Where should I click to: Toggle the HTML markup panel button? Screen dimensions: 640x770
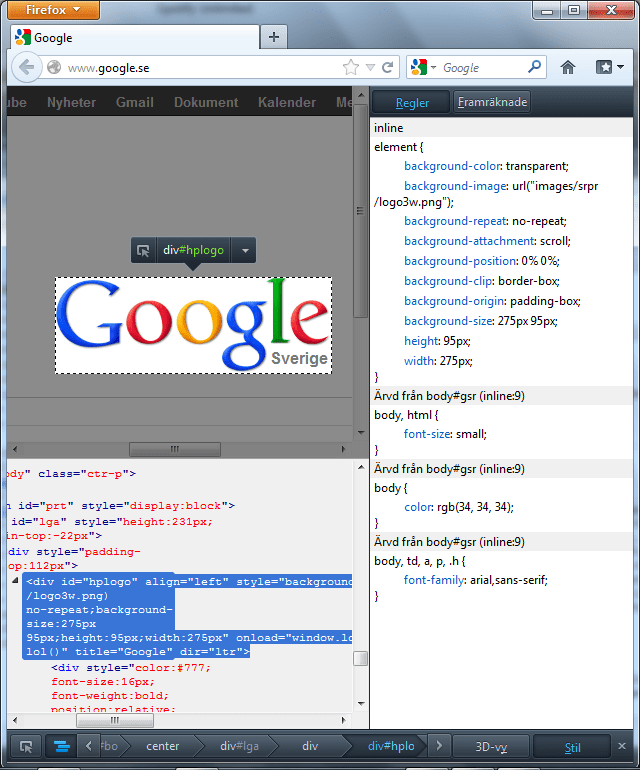[61, 746]
